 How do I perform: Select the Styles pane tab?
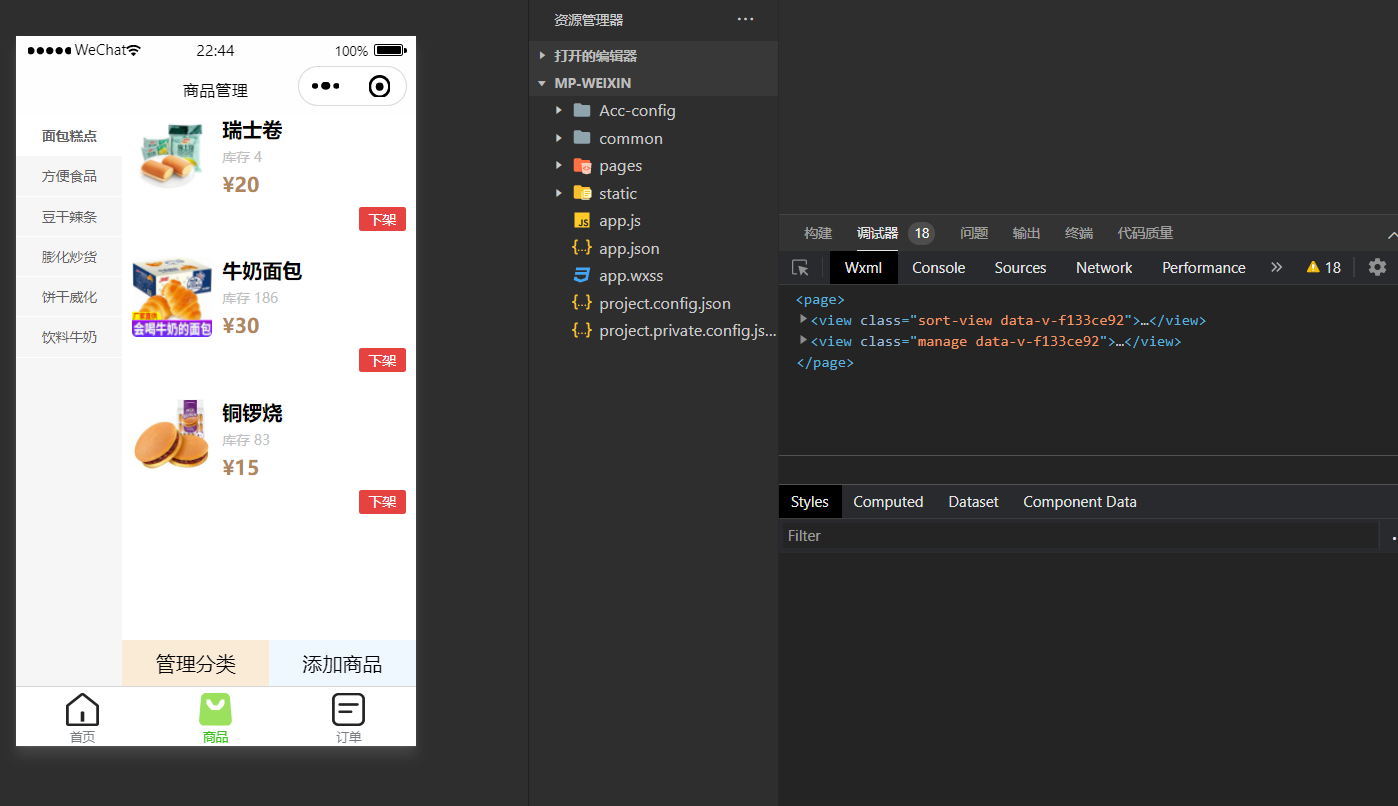click(810, 501)
